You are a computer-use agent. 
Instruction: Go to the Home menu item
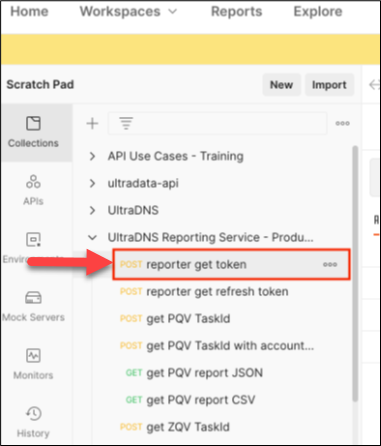coord(29,12)
